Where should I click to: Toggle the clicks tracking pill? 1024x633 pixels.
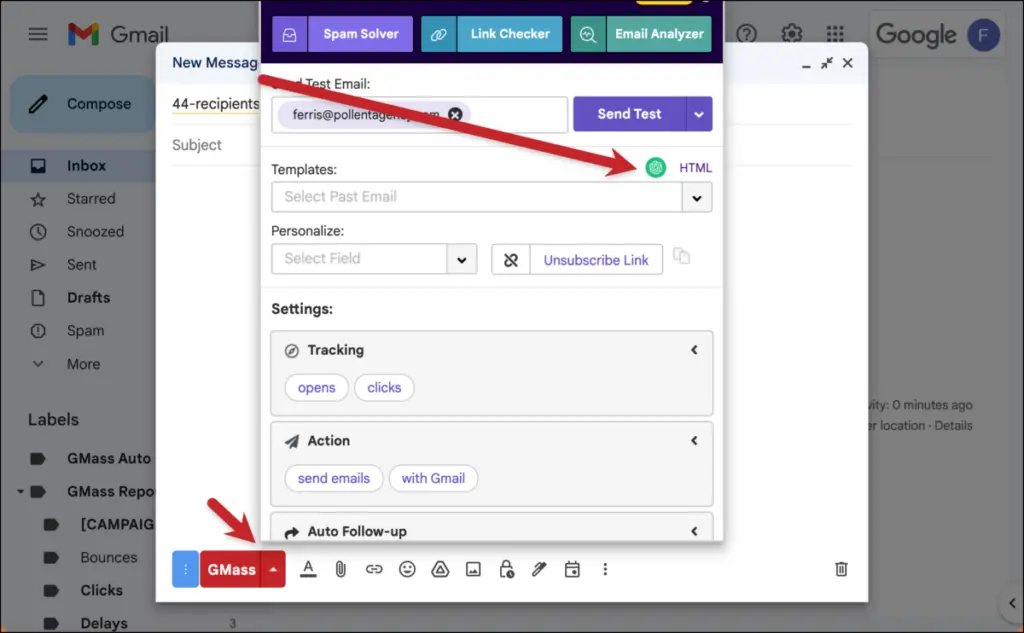pyautogui.click(x=384, y=388)
